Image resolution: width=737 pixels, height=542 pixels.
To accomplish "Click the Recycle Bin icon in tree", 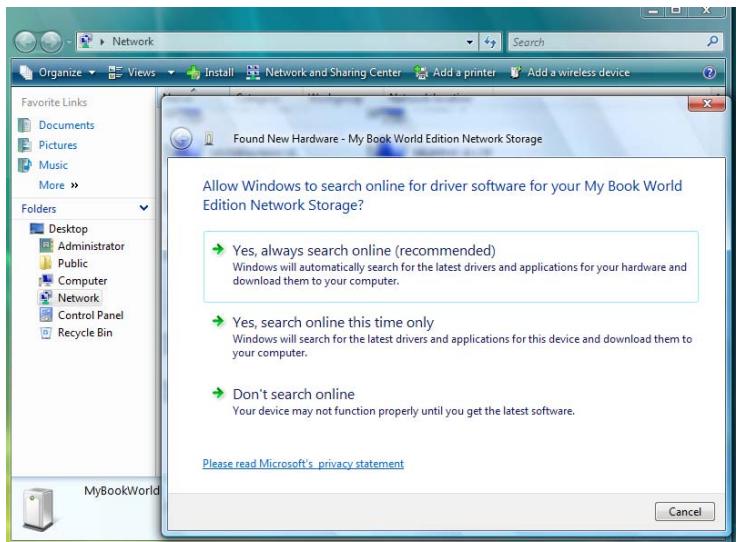I will pyautogui.click(x=46, y=333).
